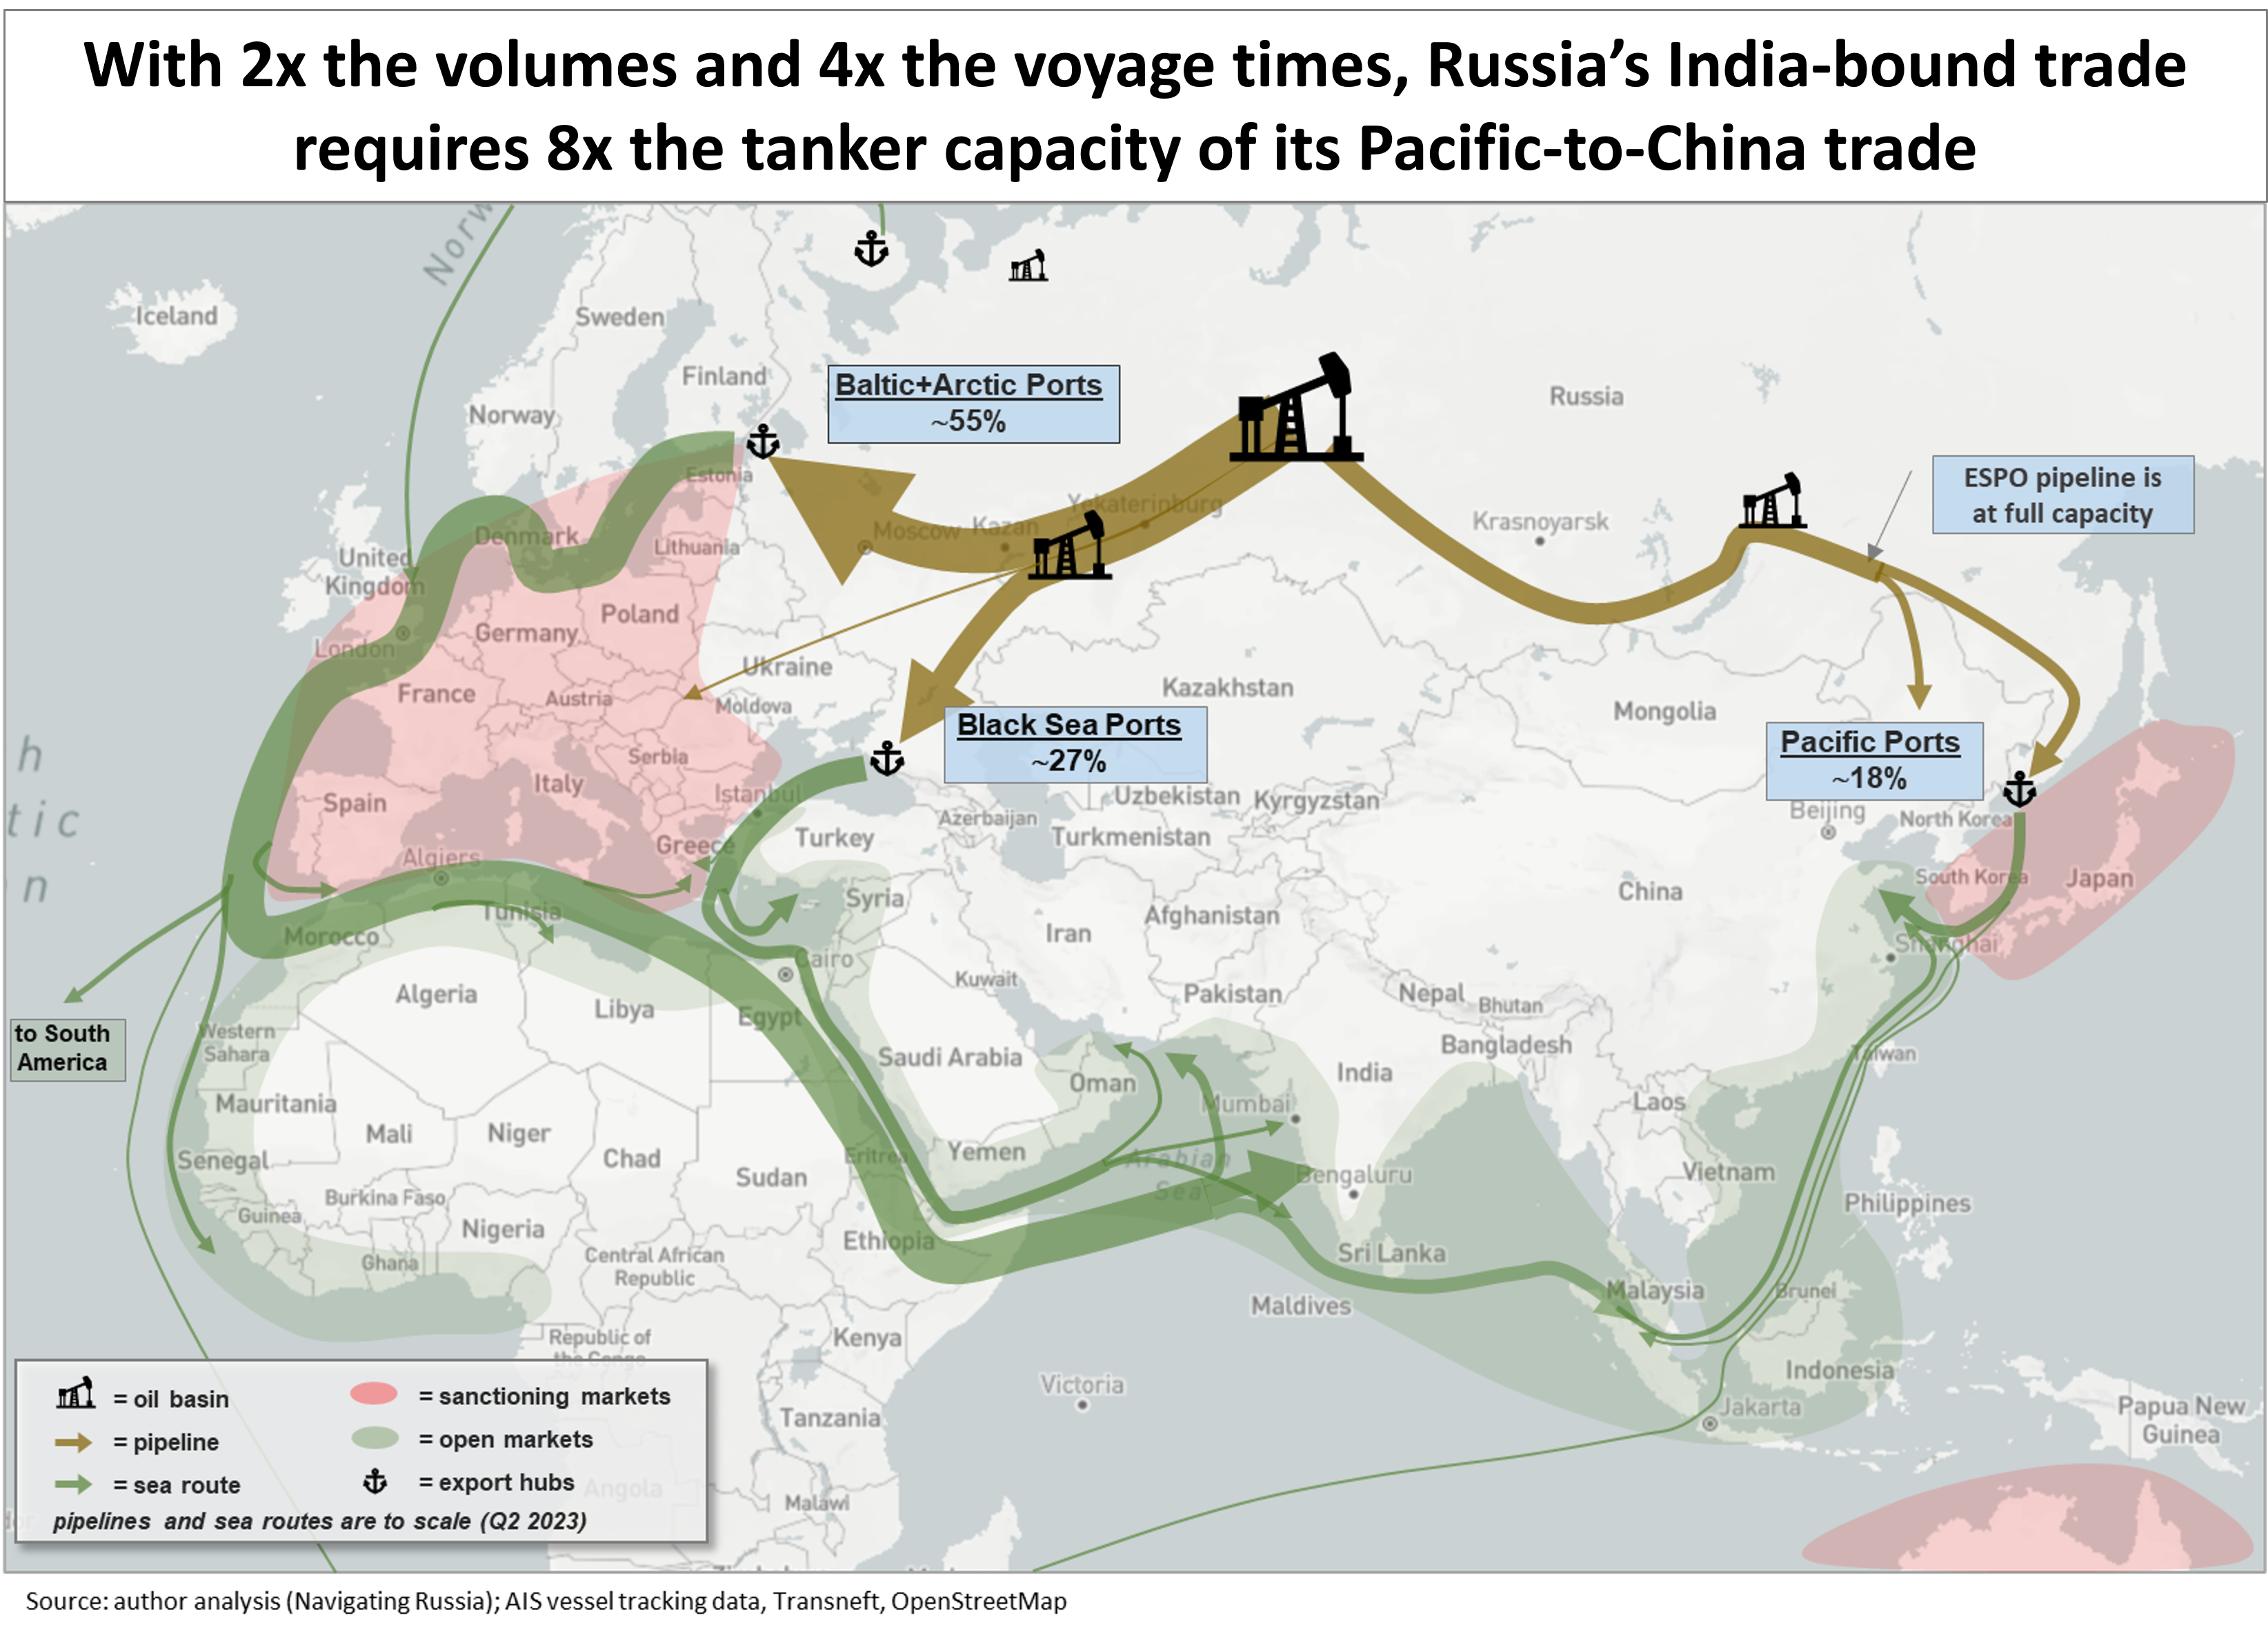2268x1634 pixels.
Task: Click the 'Mongolia' country label
Action: 1664,711
